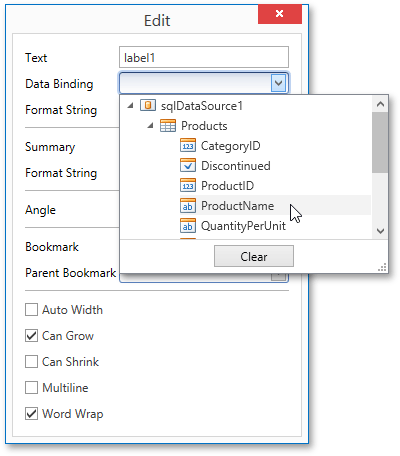Click the Clear button
This screenshot has height=456, width=400.
click(254, 256)
